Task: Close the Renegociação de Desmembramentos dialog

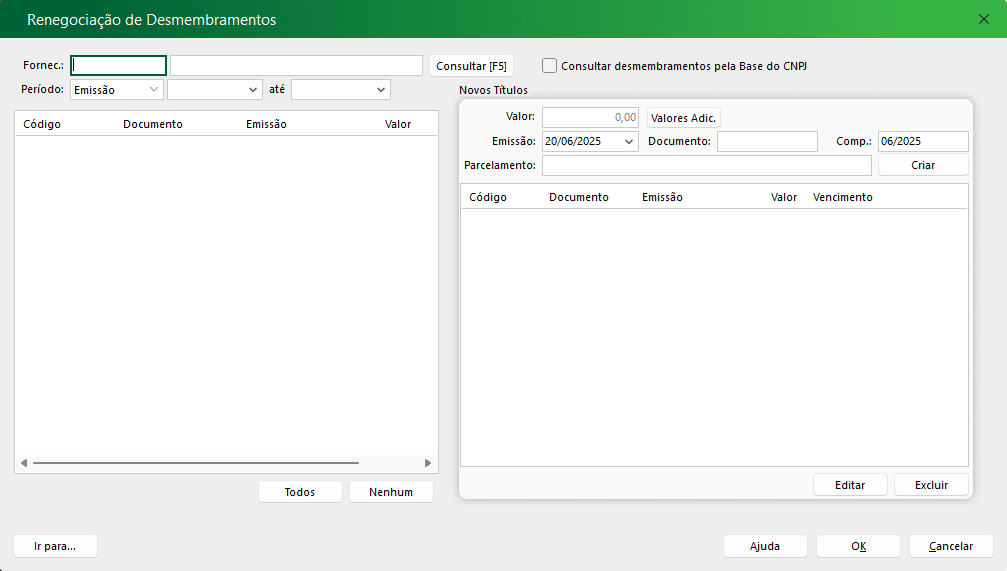Action: click(983, 19)
